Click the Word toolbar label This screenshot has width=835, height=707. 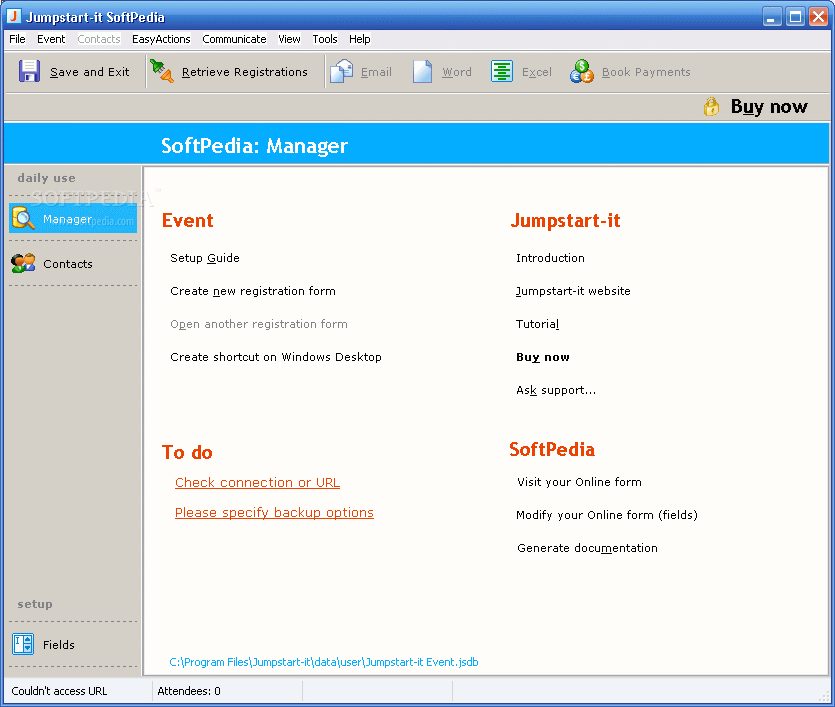(457, 72)
